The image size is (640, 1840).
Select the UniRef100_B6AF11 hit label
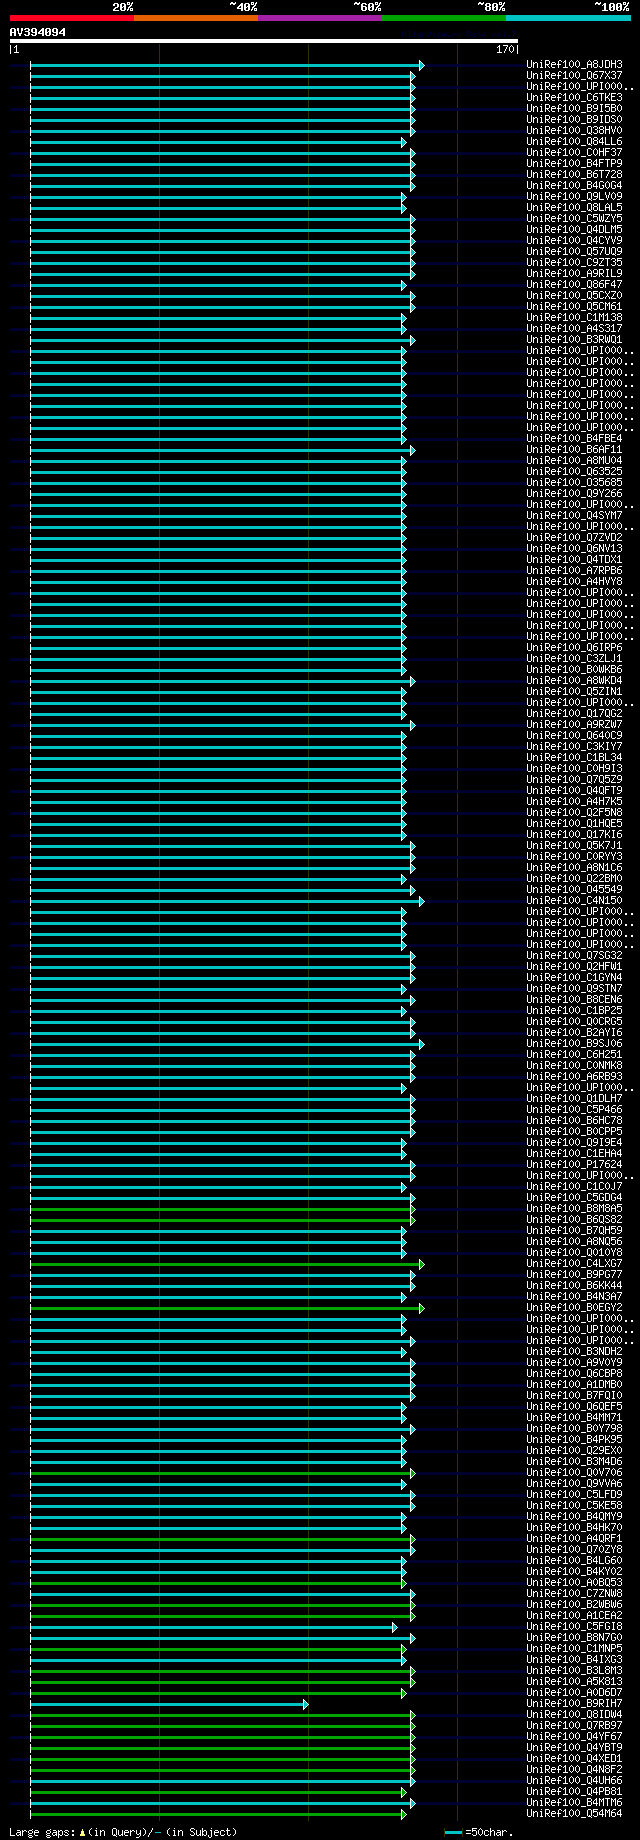[574, 450]
